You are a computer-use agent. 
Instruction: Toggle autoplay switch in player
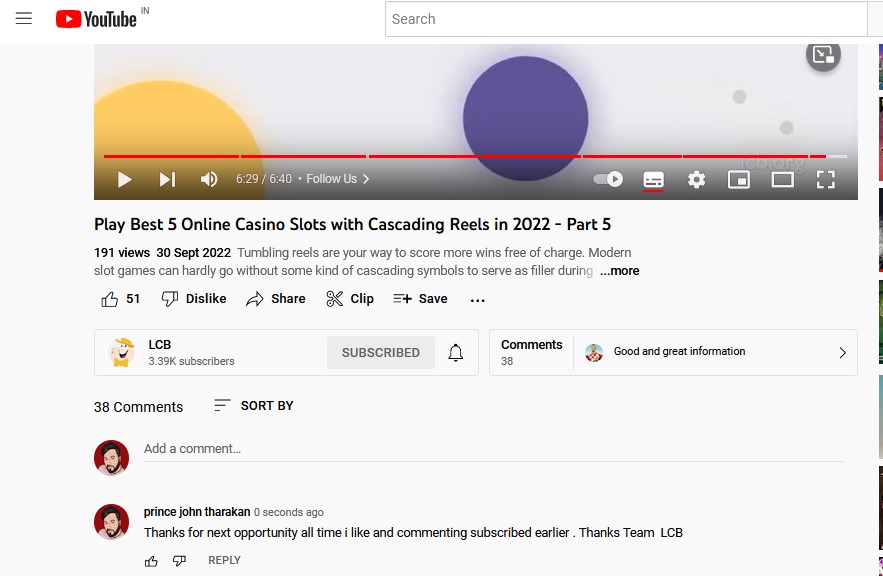(608, 179)
